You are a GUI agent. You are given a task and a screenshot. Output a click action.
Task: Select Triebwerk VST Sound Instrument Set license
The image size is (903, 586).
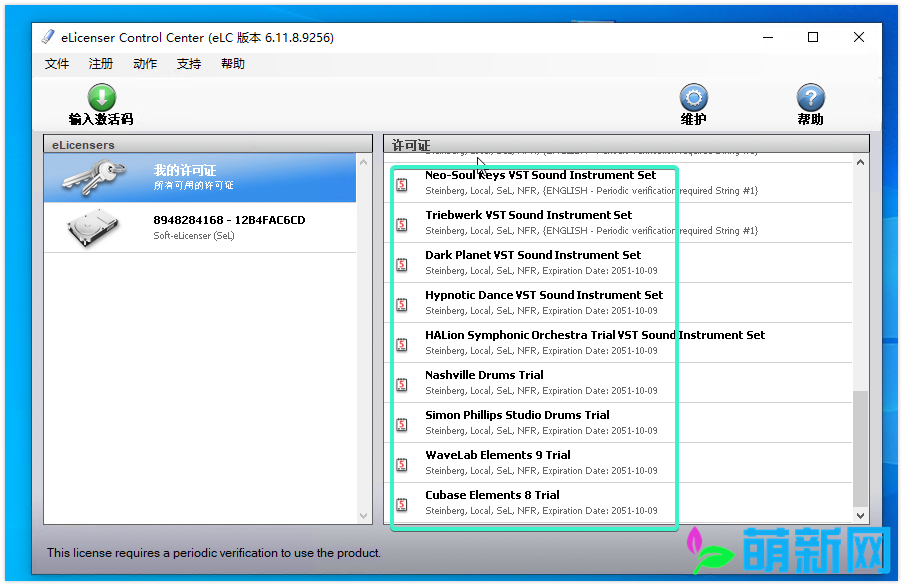[x=619, y=222]
